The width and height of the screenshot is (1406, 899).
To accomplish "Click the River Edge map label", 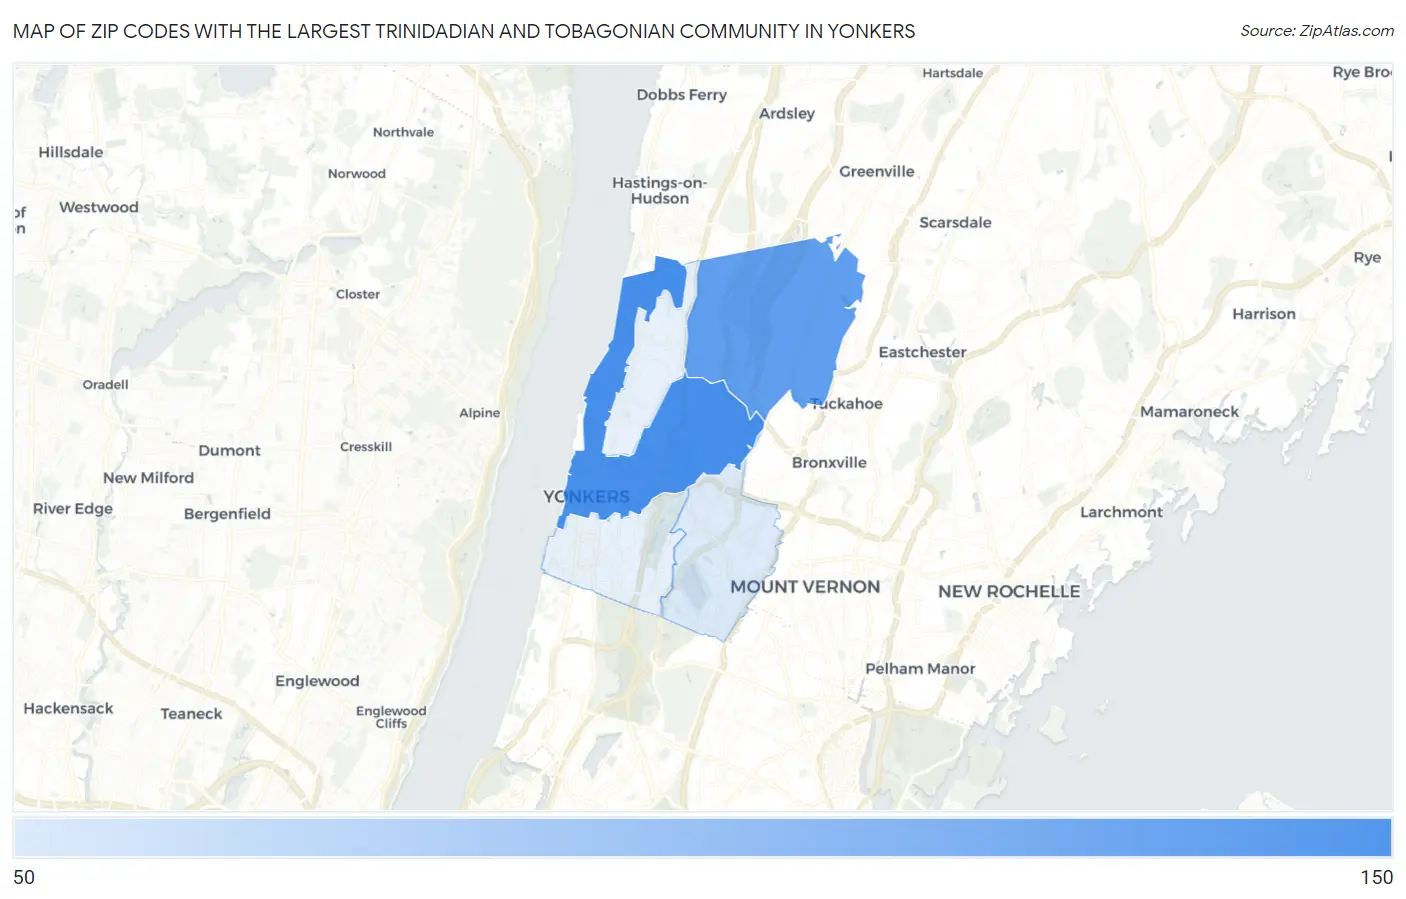I will (73, 508).
